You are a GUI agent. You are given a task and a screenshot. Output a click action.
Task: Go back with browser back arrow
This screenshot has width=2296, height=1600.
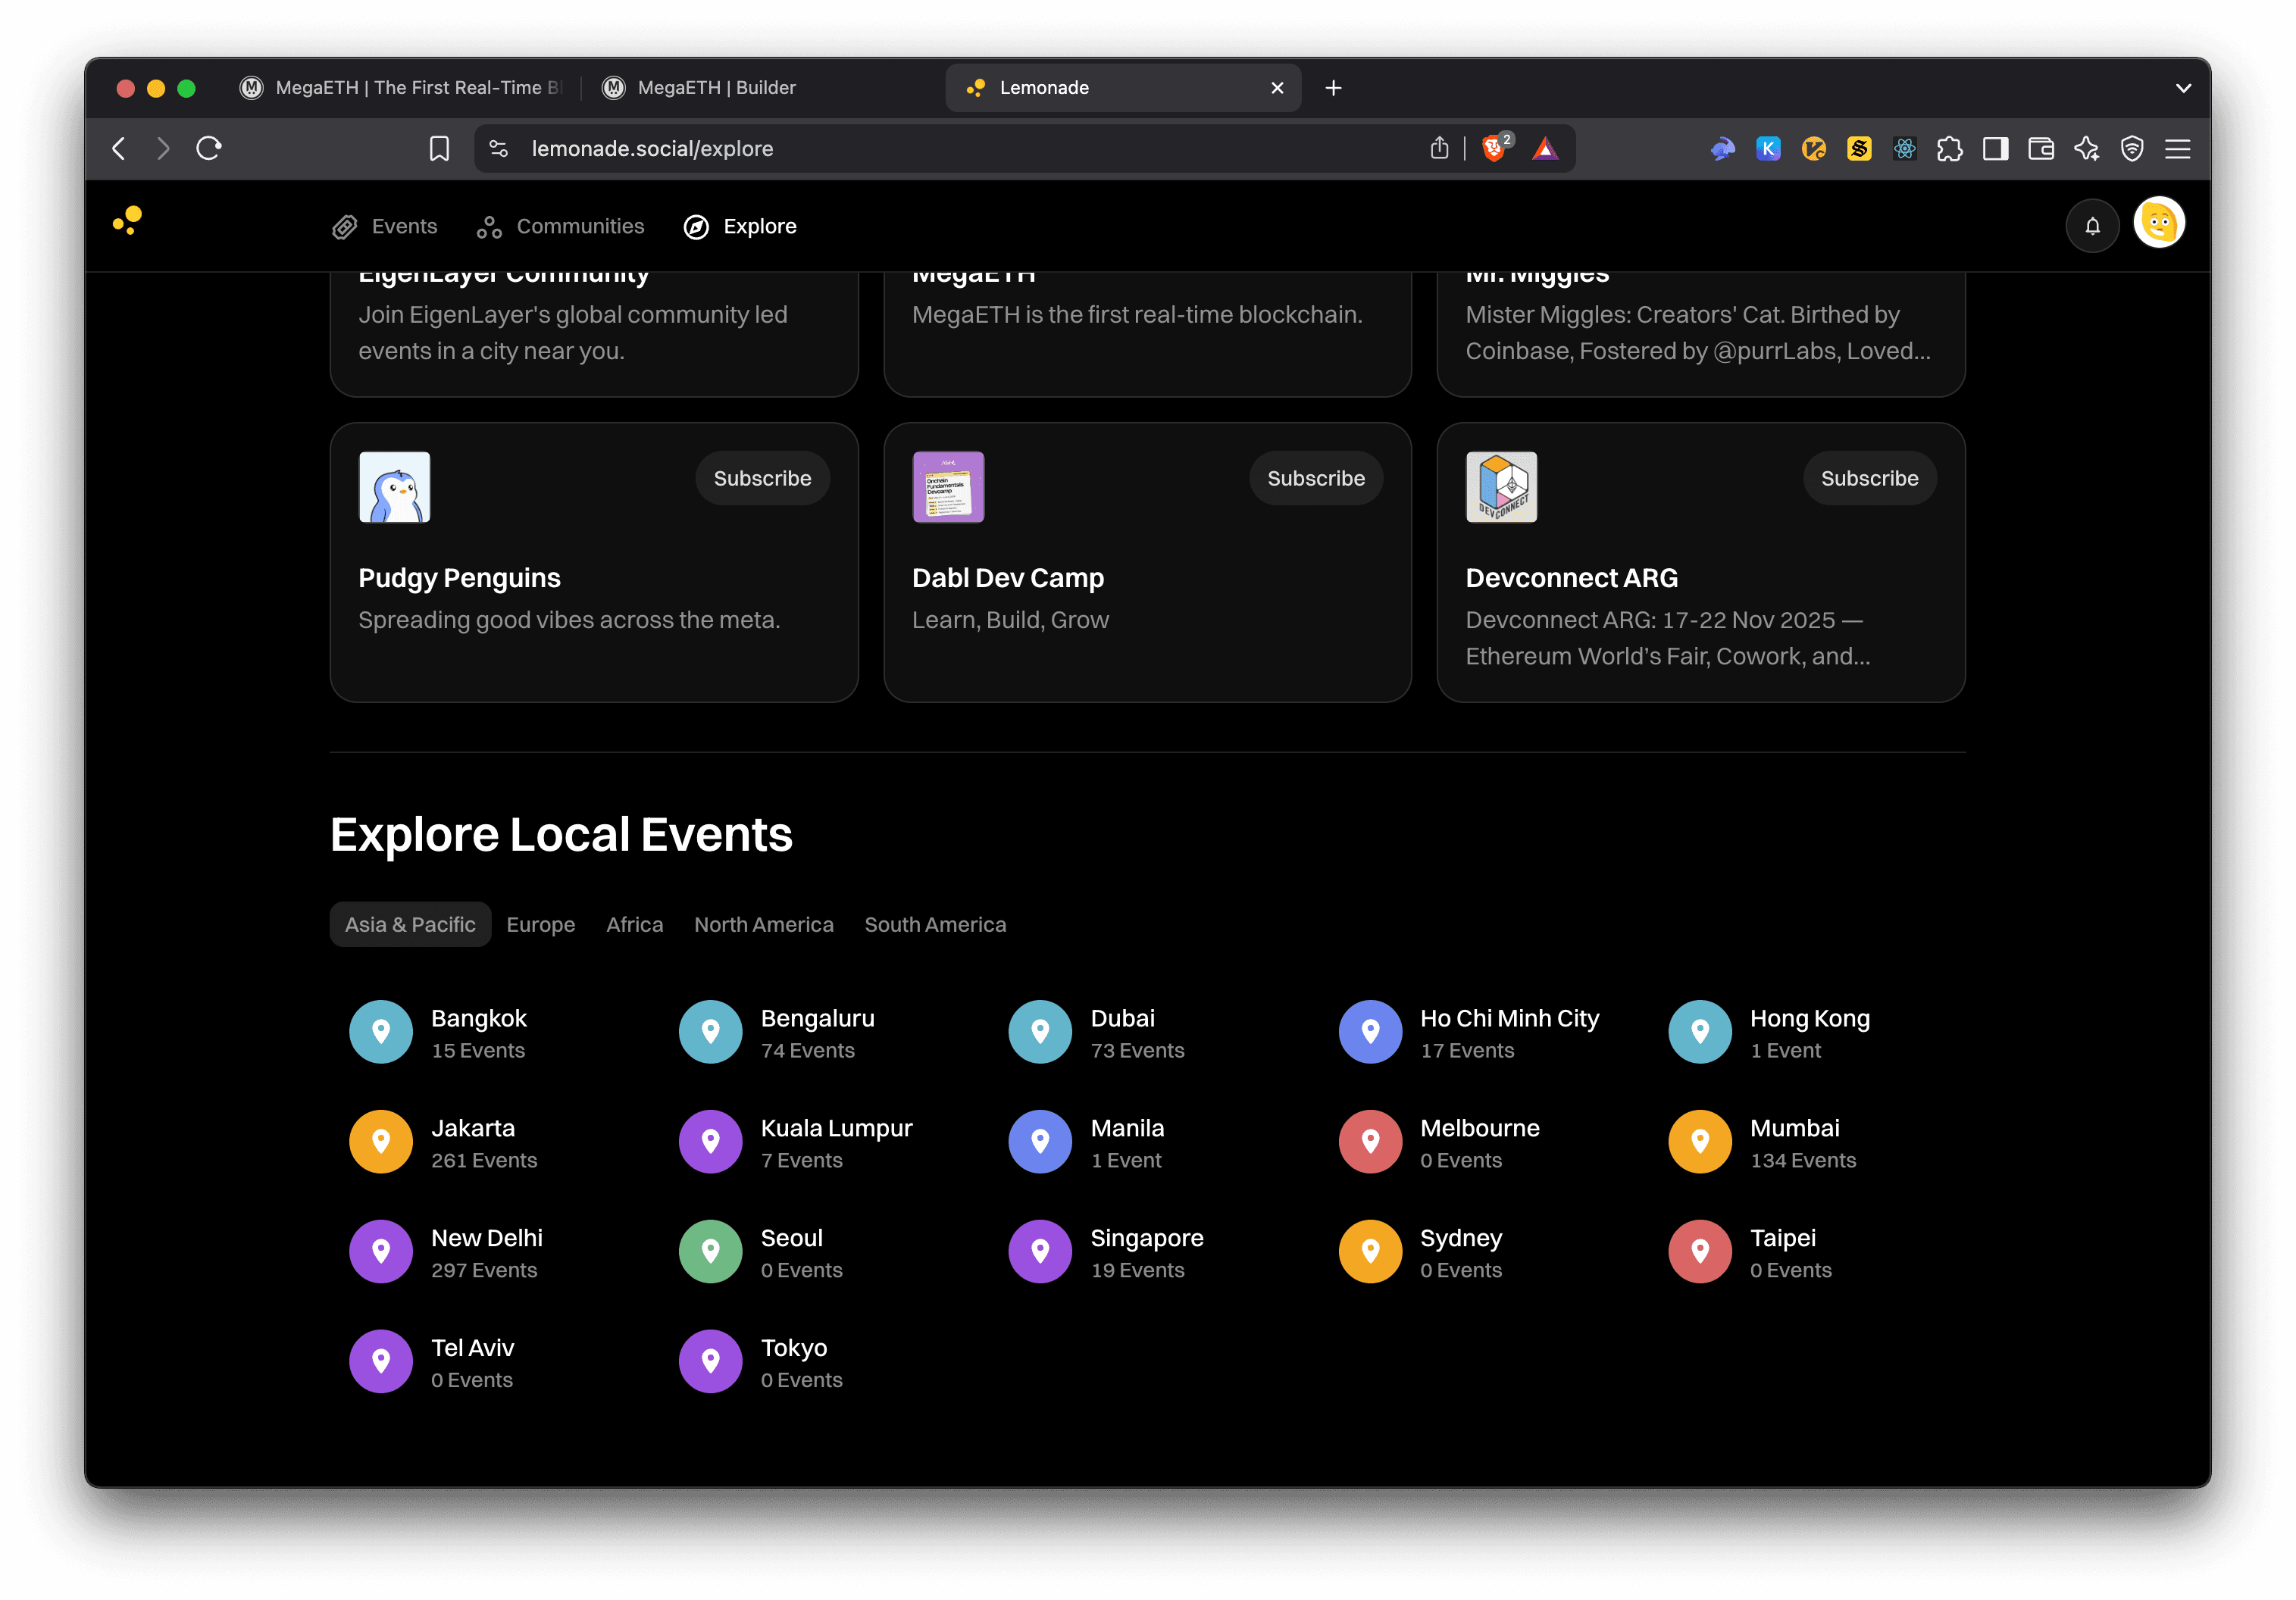[x=119, y=149]
